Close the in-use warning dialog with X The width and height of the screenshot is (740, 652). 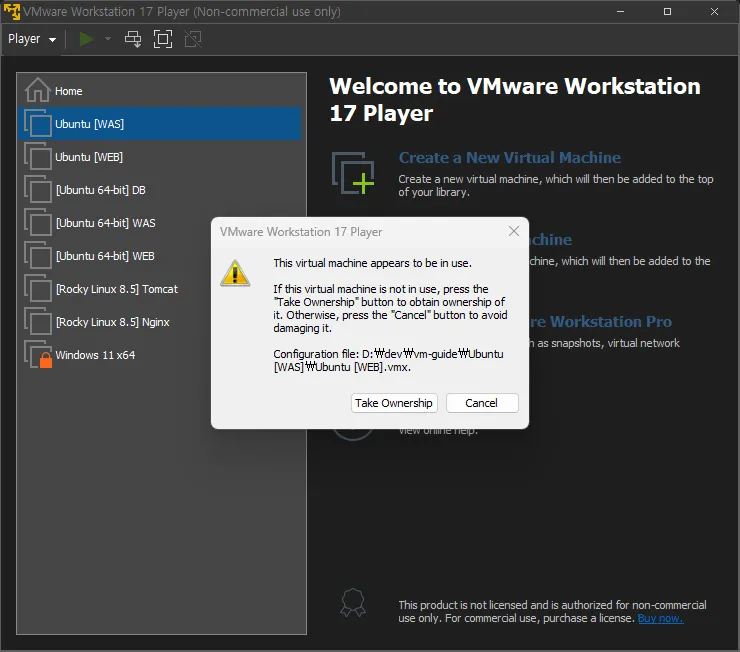point(514,231)
